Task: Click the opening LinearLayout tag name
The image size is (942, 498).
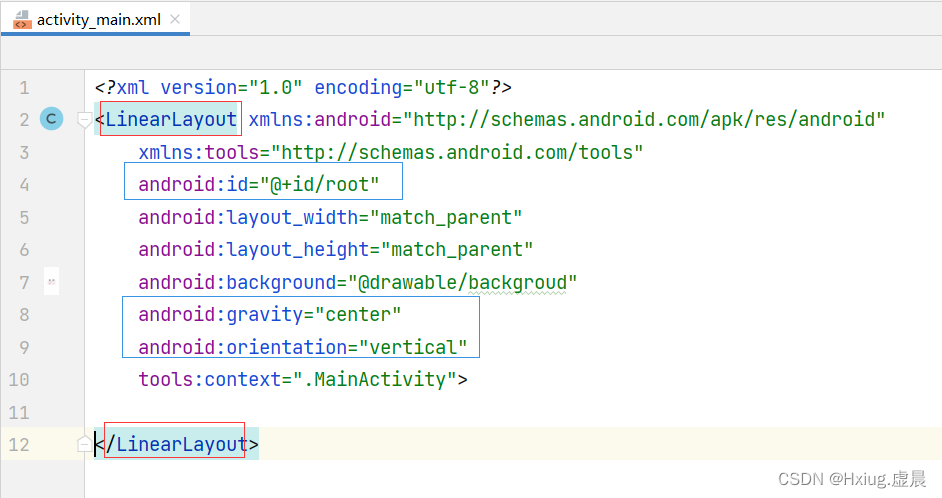Action: 171,119
